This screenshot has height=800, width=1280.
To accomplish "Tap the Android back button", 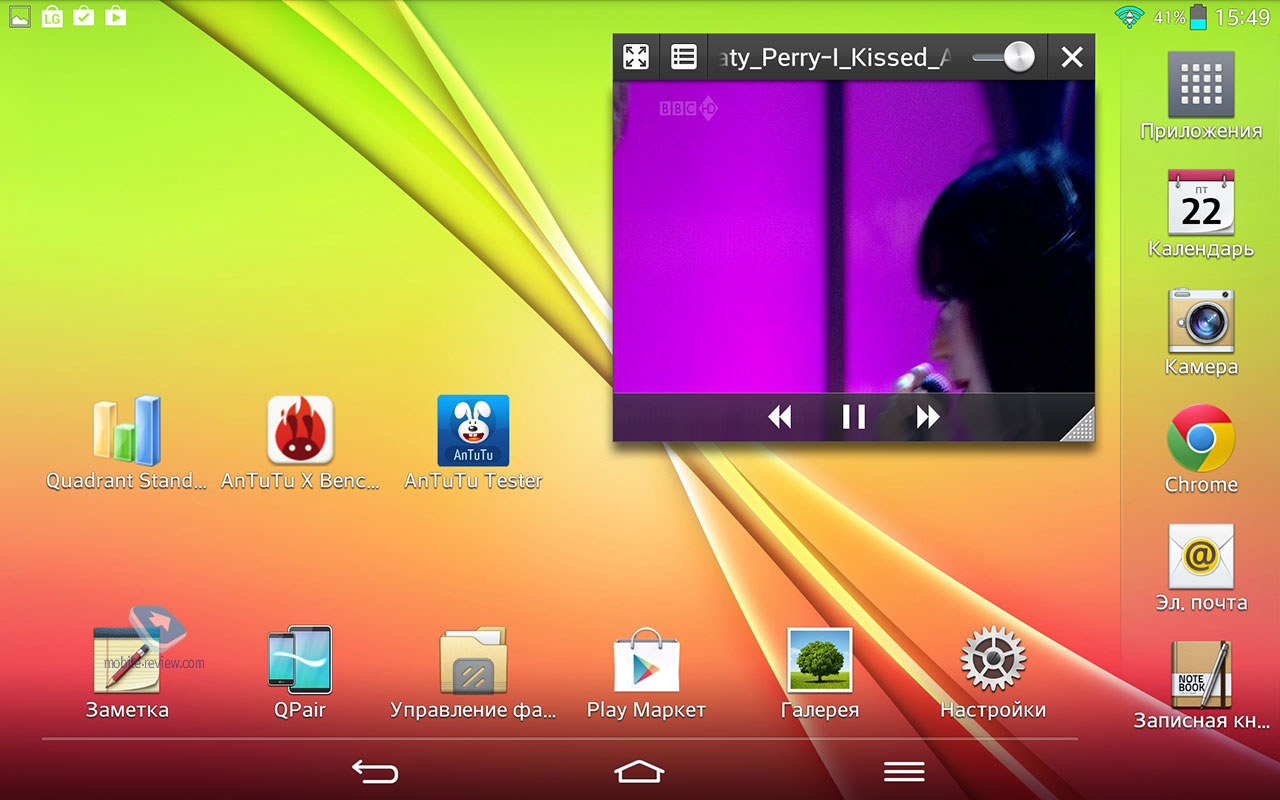I will pos(375,771).
